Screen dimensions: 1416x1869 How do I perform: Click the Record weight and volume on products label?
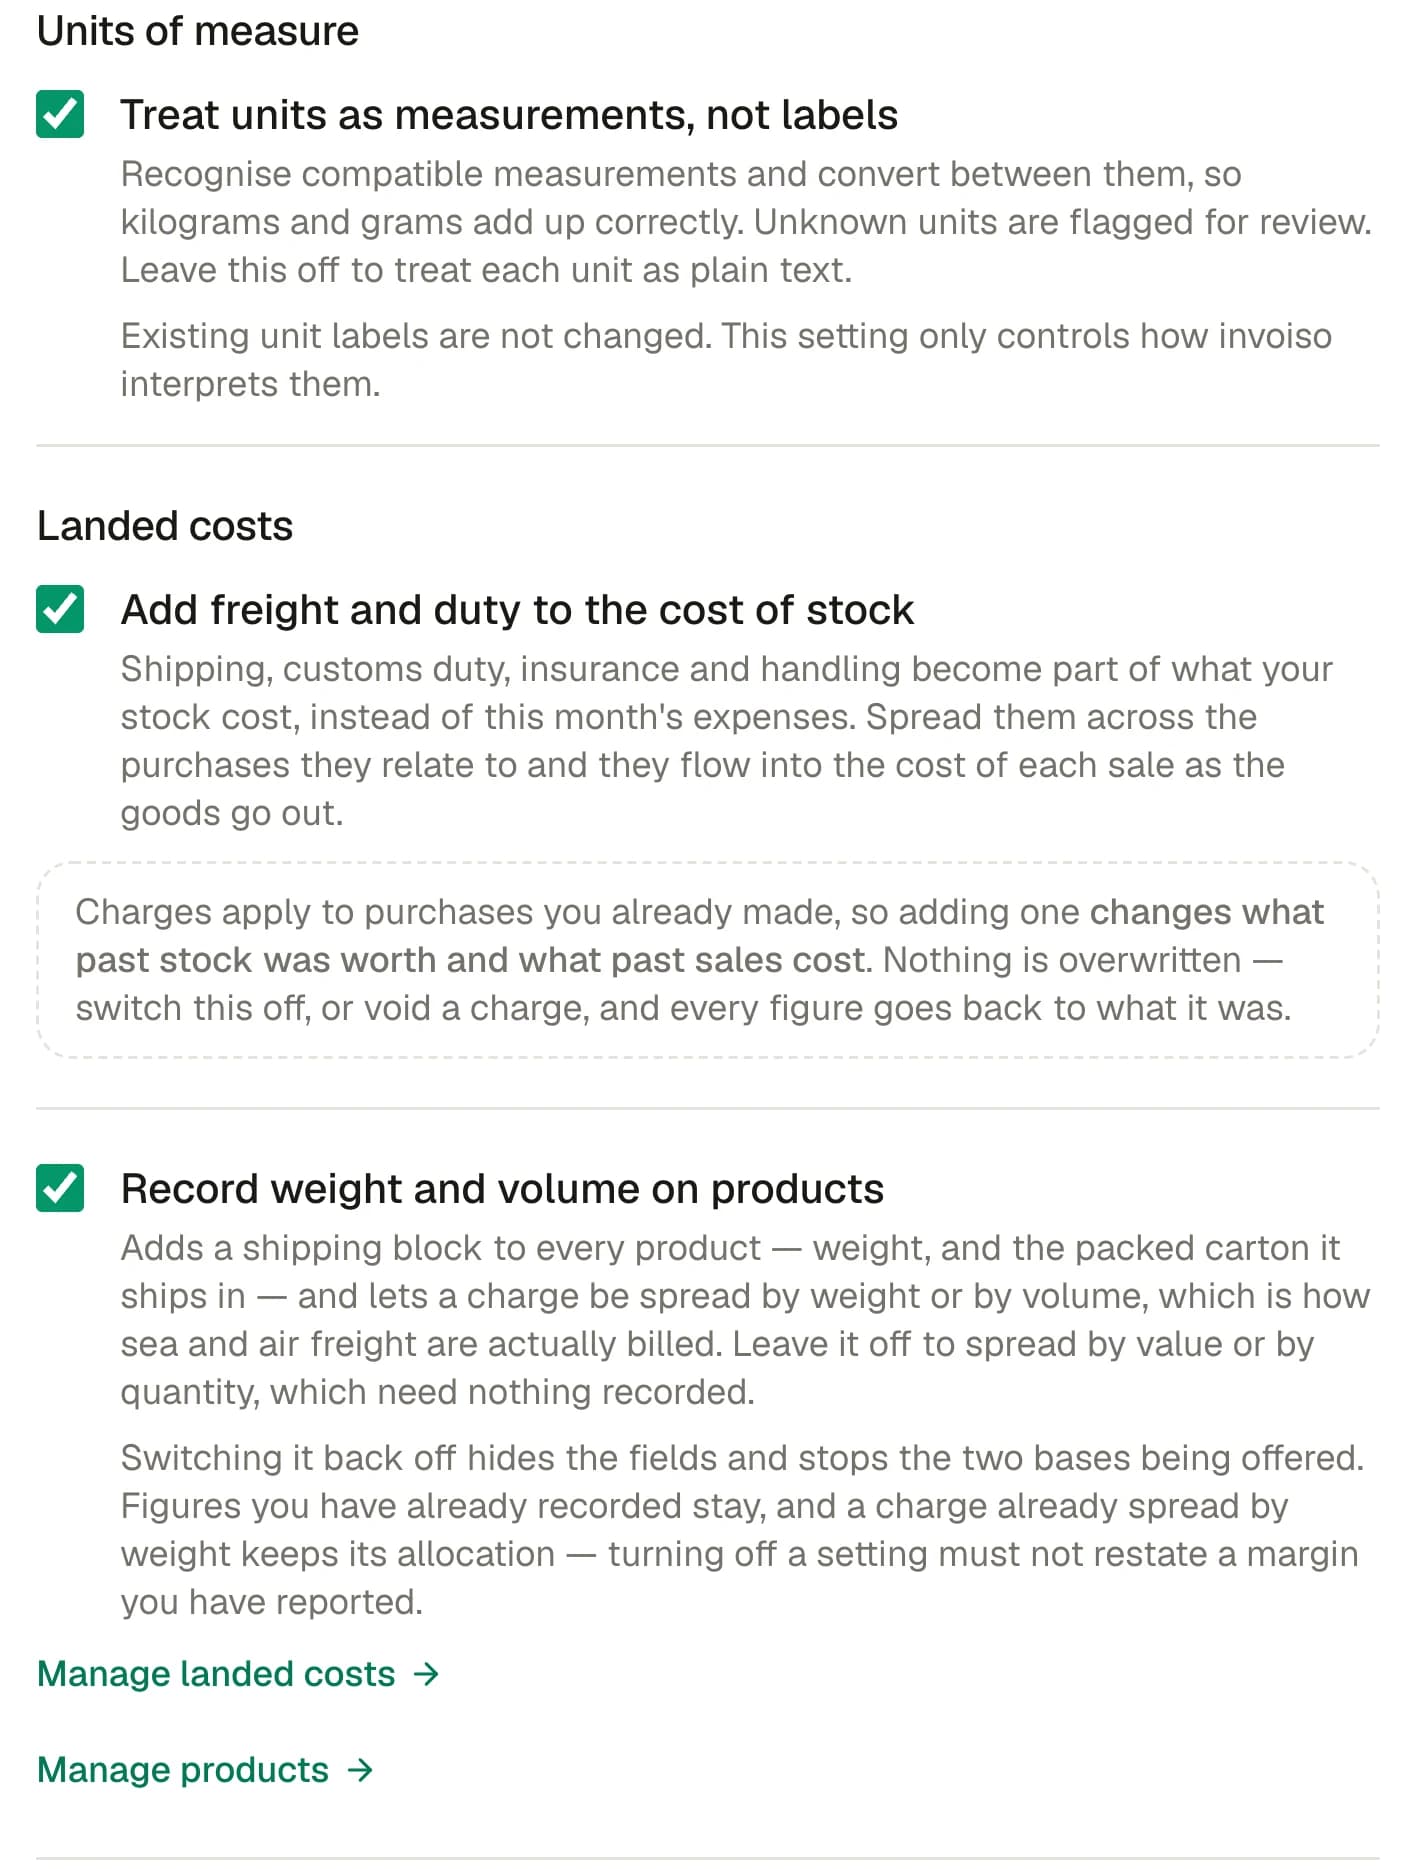(502, 1189)
